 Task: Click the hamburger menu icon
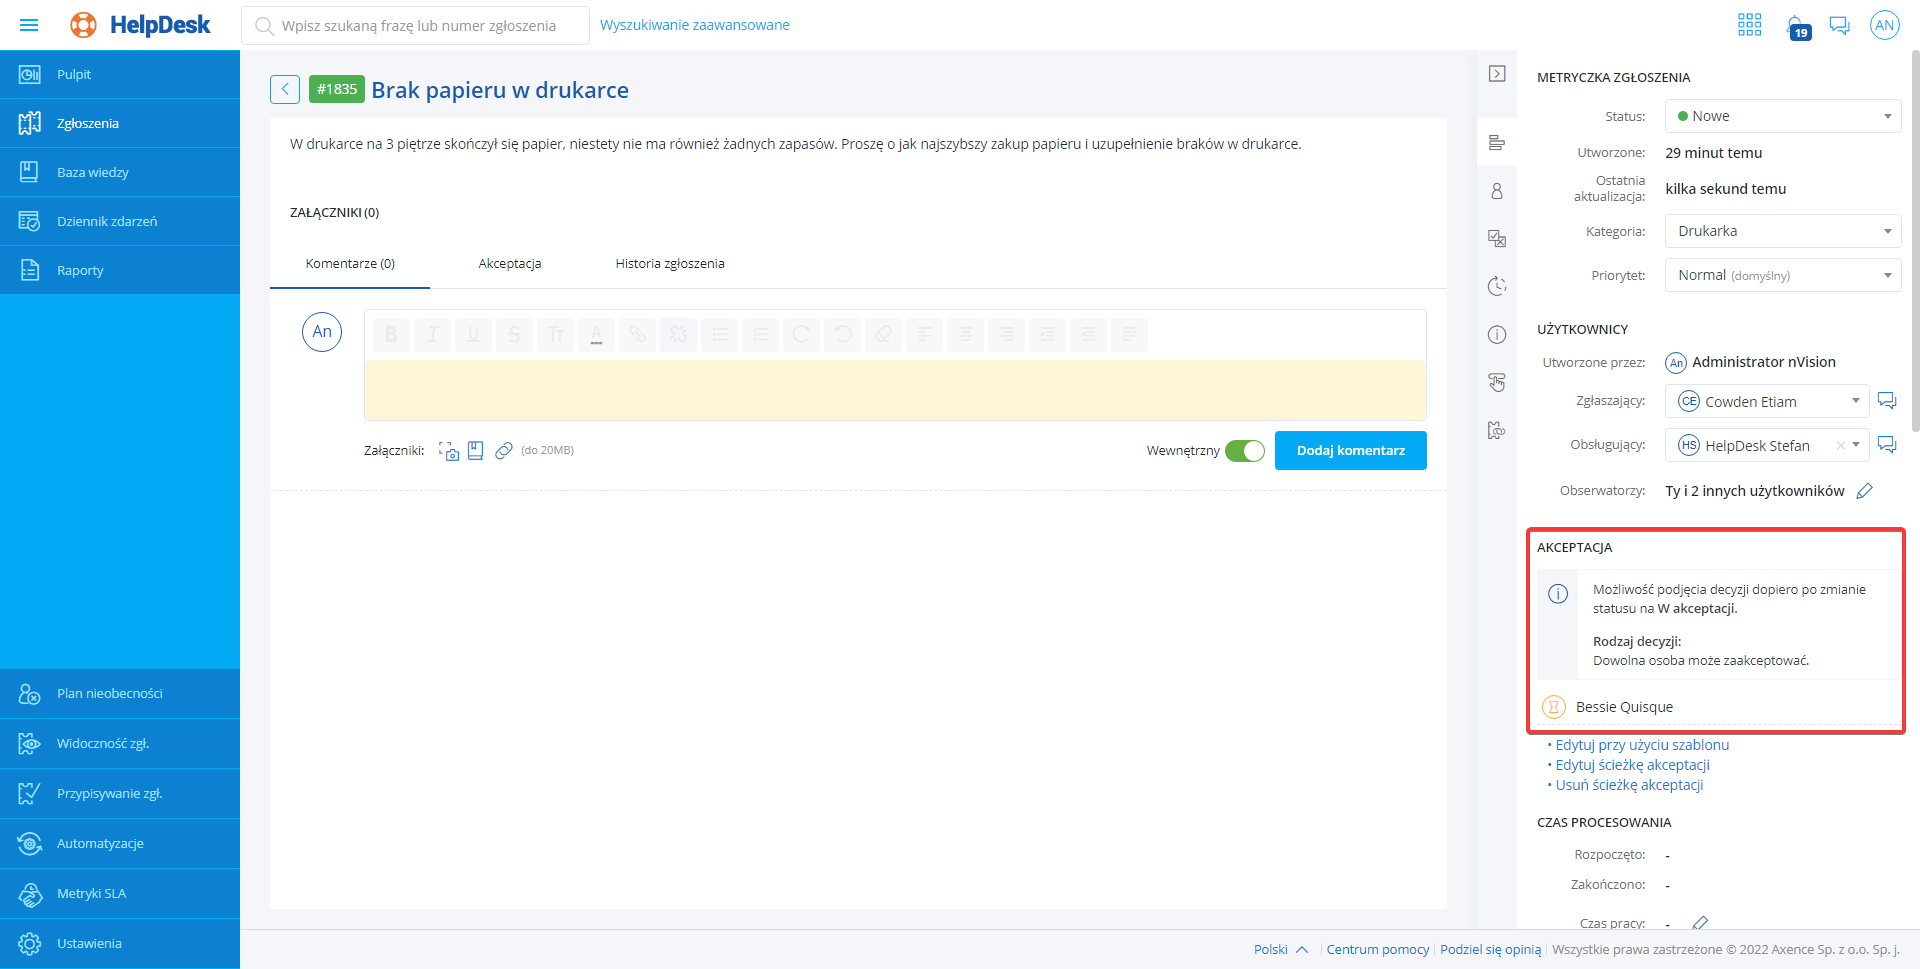point(29,25)
